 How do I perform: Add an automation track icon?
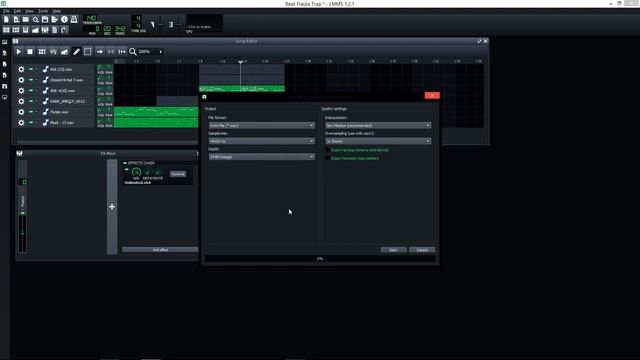point(64,52)
